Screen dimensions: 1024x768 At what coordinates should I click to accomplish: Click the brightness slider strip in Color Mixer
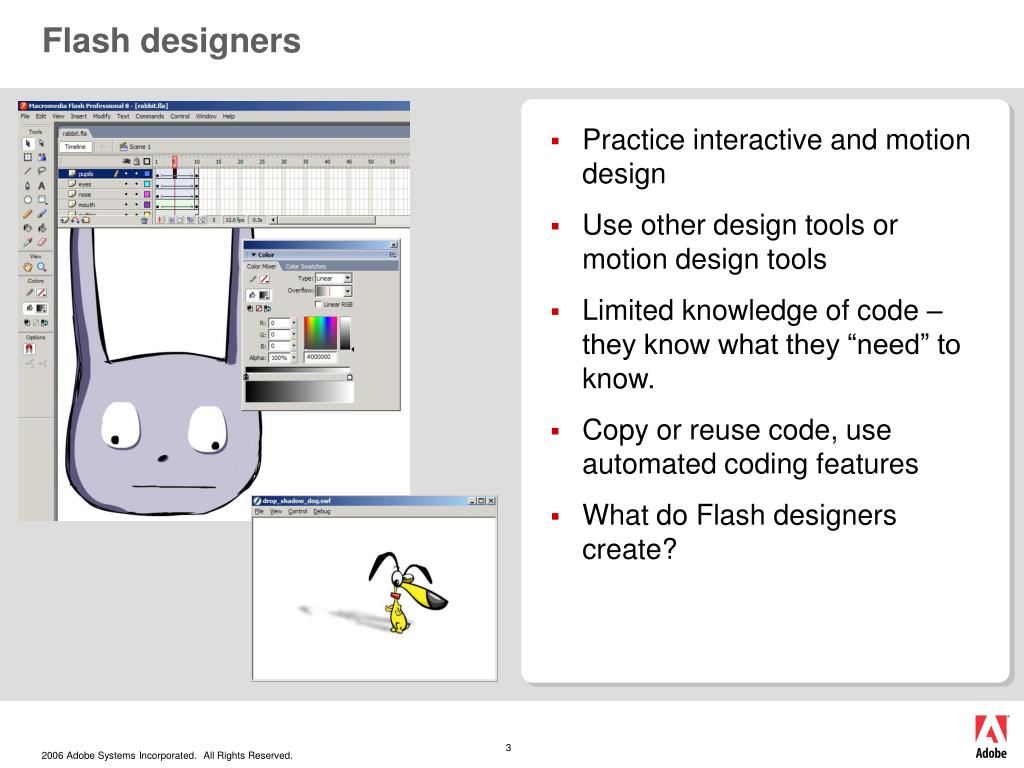(x=345, y=333)
